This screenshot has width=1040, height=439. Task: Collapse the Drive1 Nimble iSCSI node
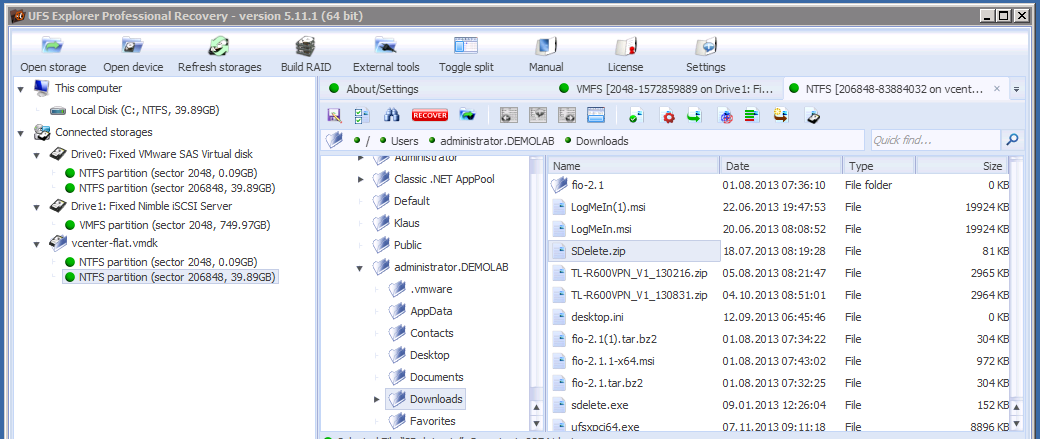38,206
